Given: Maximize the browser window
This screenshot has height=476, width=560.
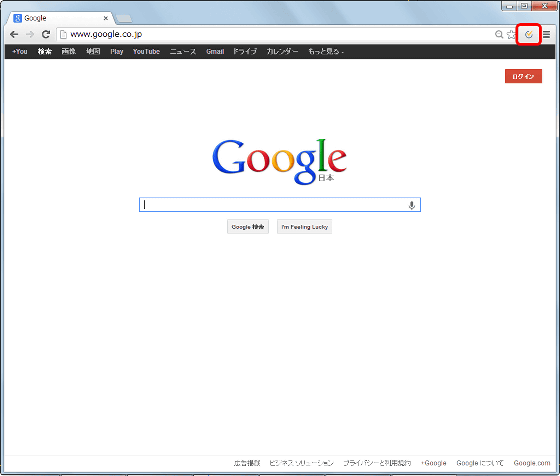Looking at the screenshot, I should point(524,6).
